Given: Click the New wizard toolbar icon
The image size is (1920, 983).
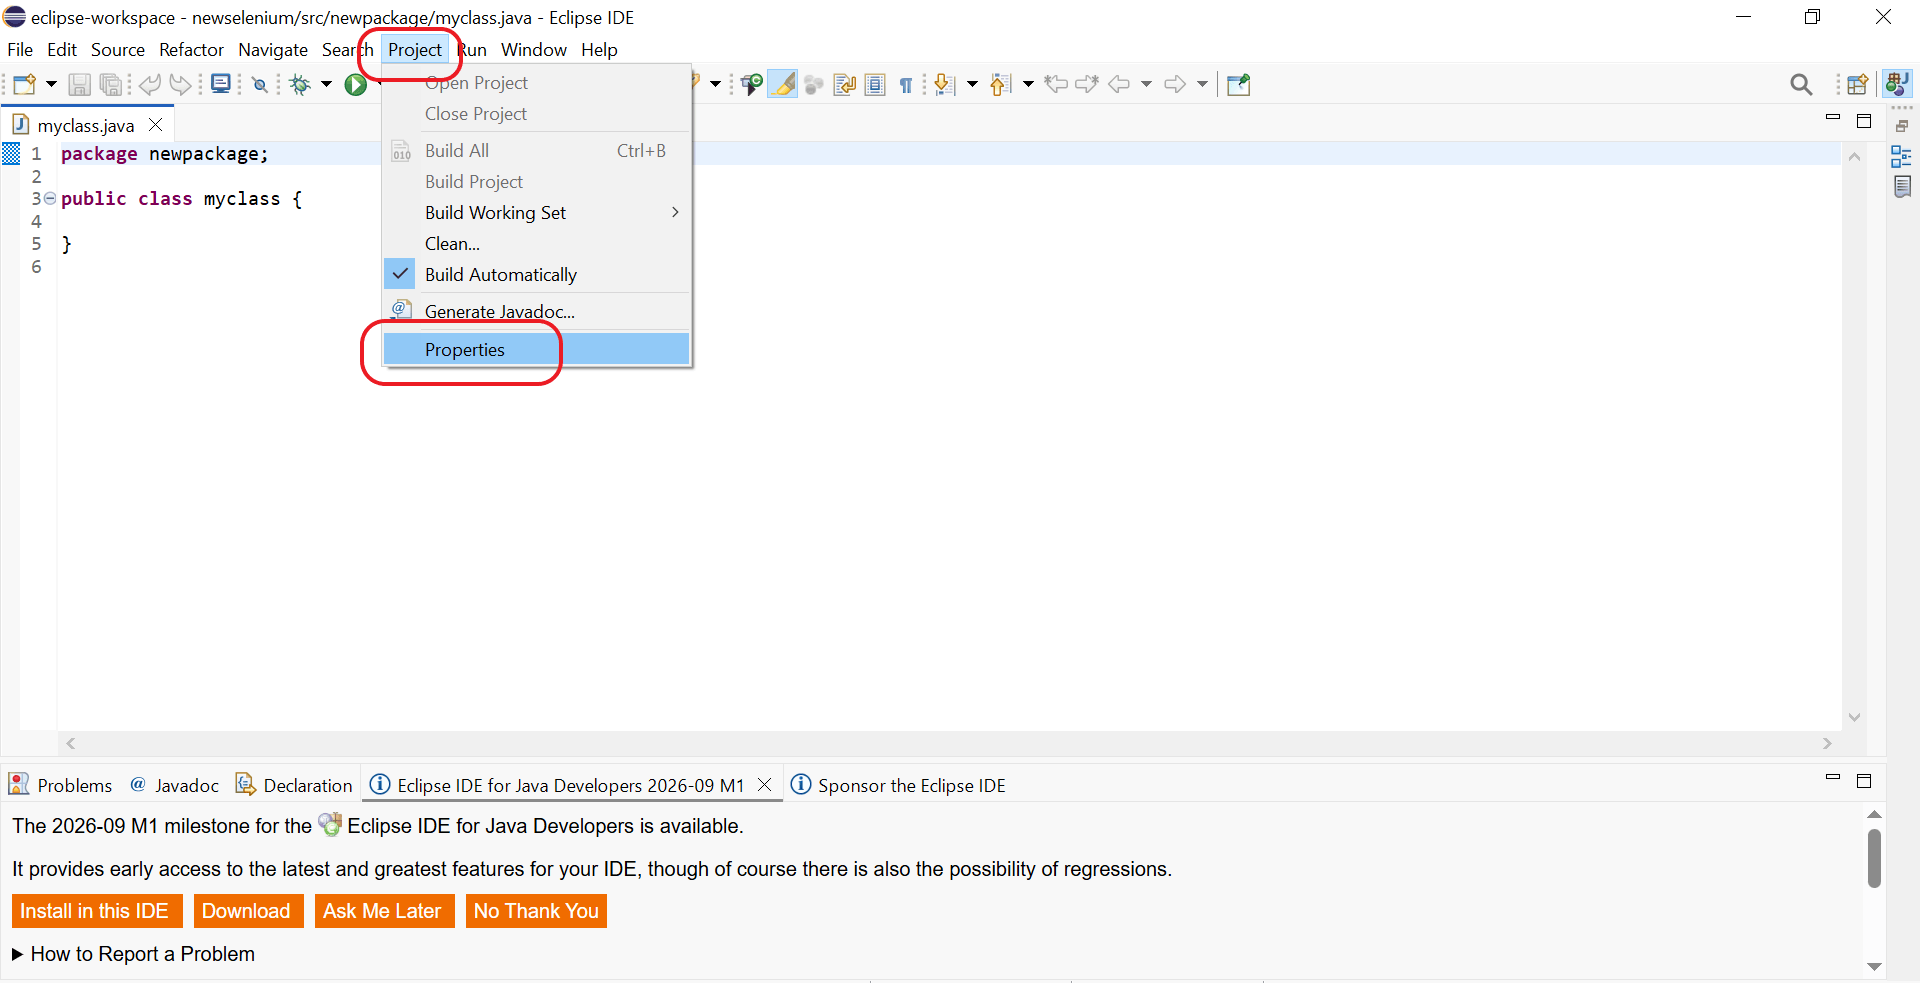Looking at the screenshot, I should 24,85.
